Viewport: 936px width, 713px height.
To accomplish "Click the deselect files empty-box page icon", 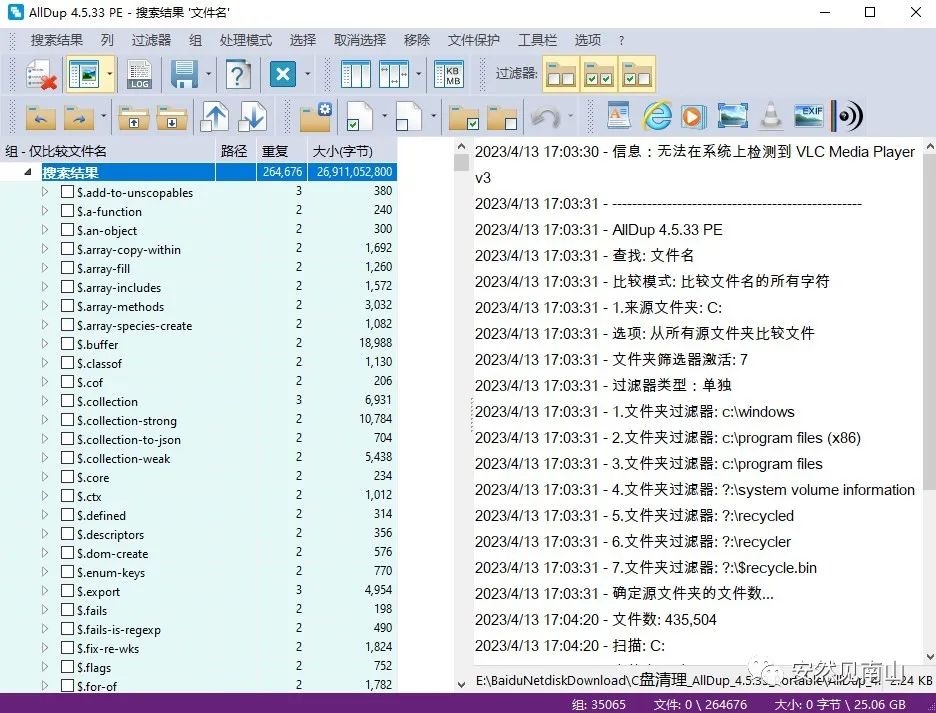I will (x=409, y=116).
